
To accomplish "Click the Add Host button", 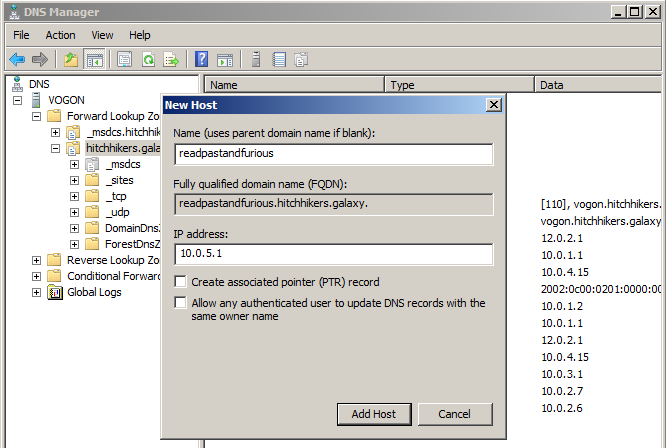I will (x=373, y=414).
